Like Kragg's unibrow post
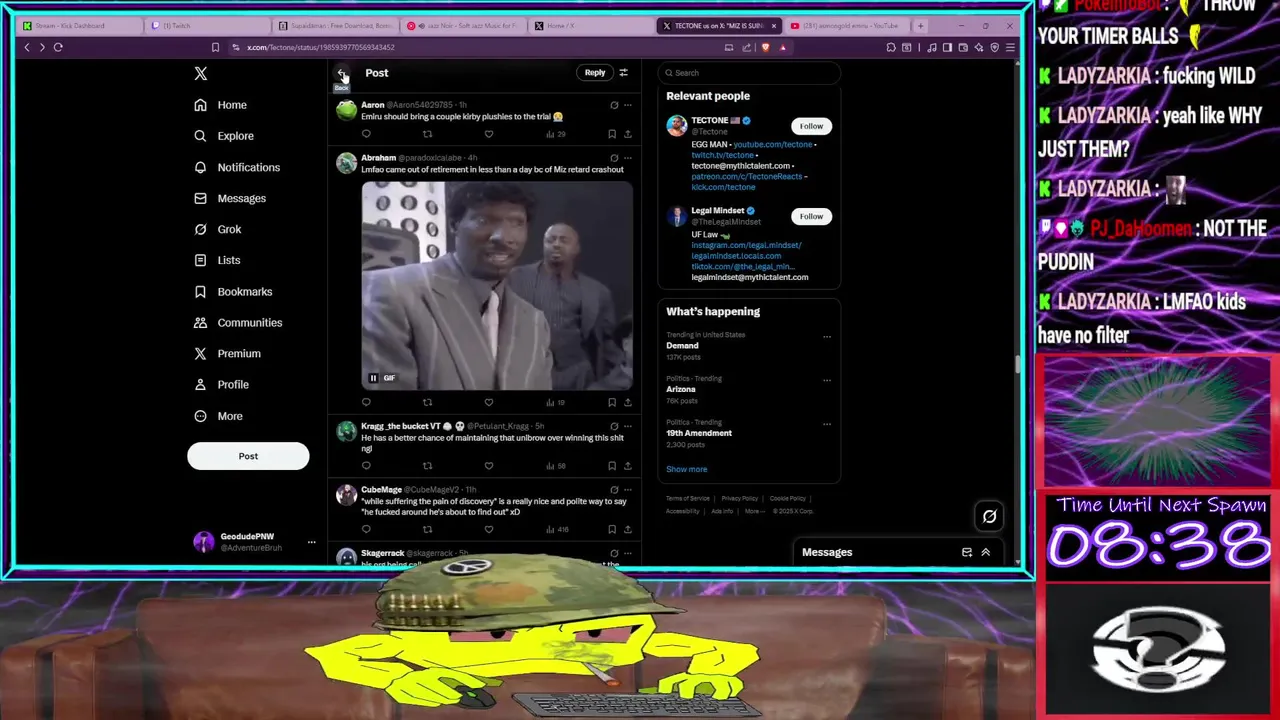Image resolution: width=1280 pixels, height=720 pixels. pos(489,466)
